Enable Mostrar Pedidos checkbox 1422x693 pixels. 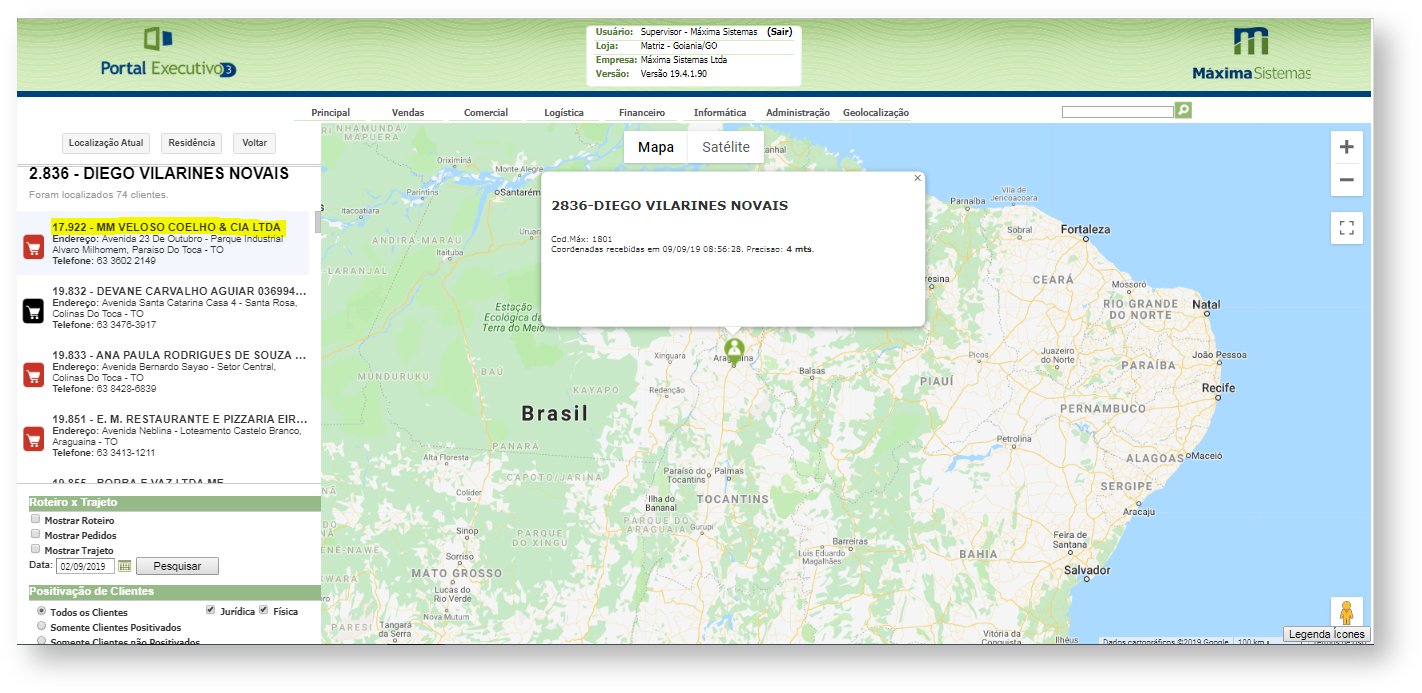[36, 535]
